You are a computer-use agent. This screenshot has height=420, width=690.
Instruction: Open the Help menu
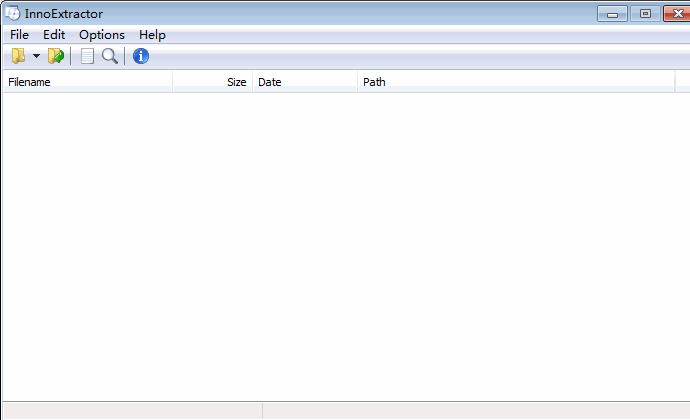pos(152,35)
